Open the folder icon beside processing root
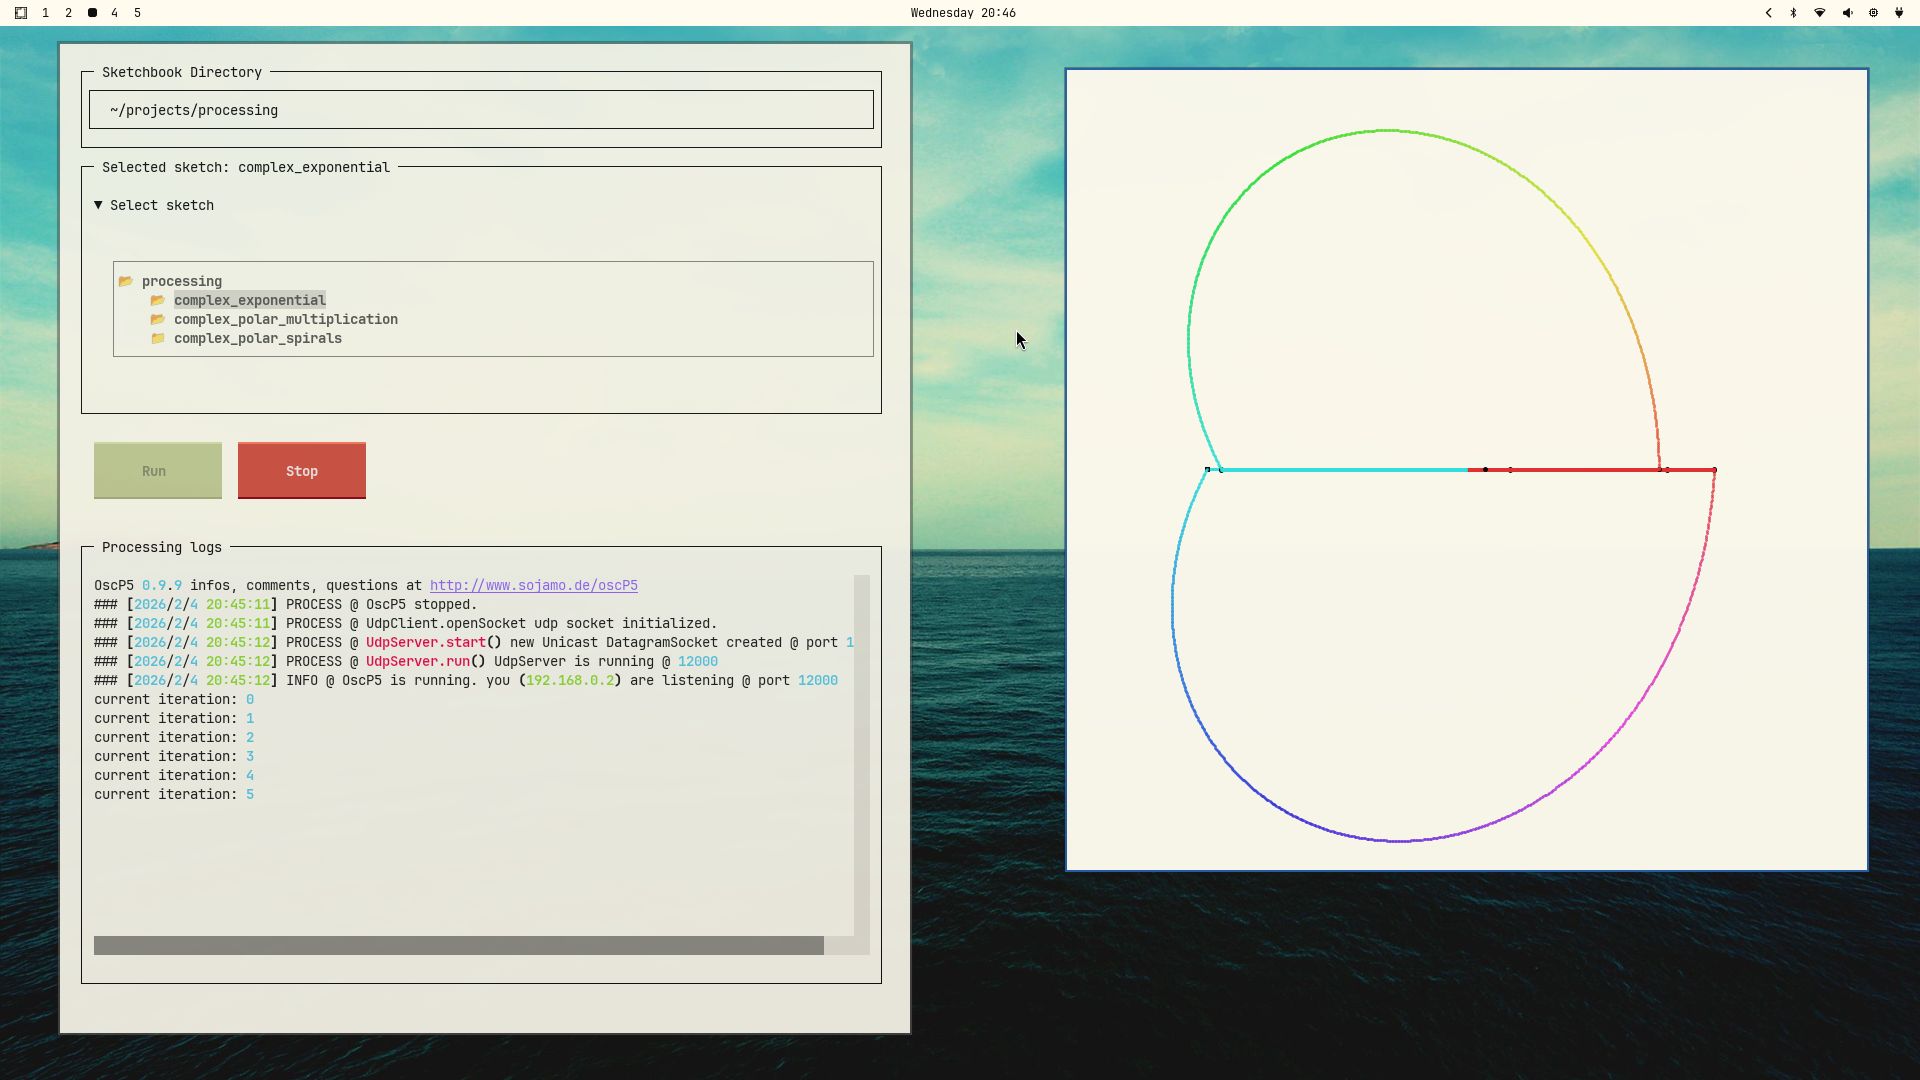The width and height of the screenshot is (1920, 1080). 126,281
